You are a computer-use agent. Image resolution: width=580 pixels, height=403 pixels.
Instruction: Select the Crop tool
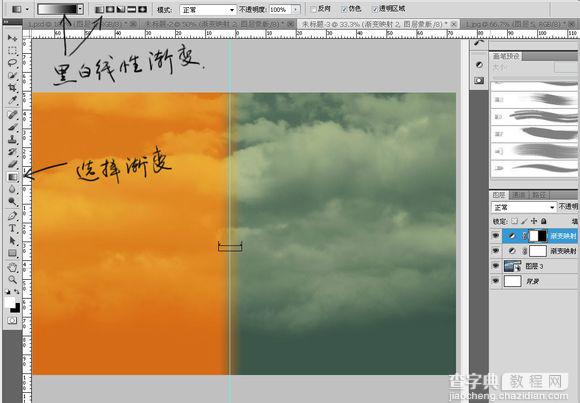13,88
